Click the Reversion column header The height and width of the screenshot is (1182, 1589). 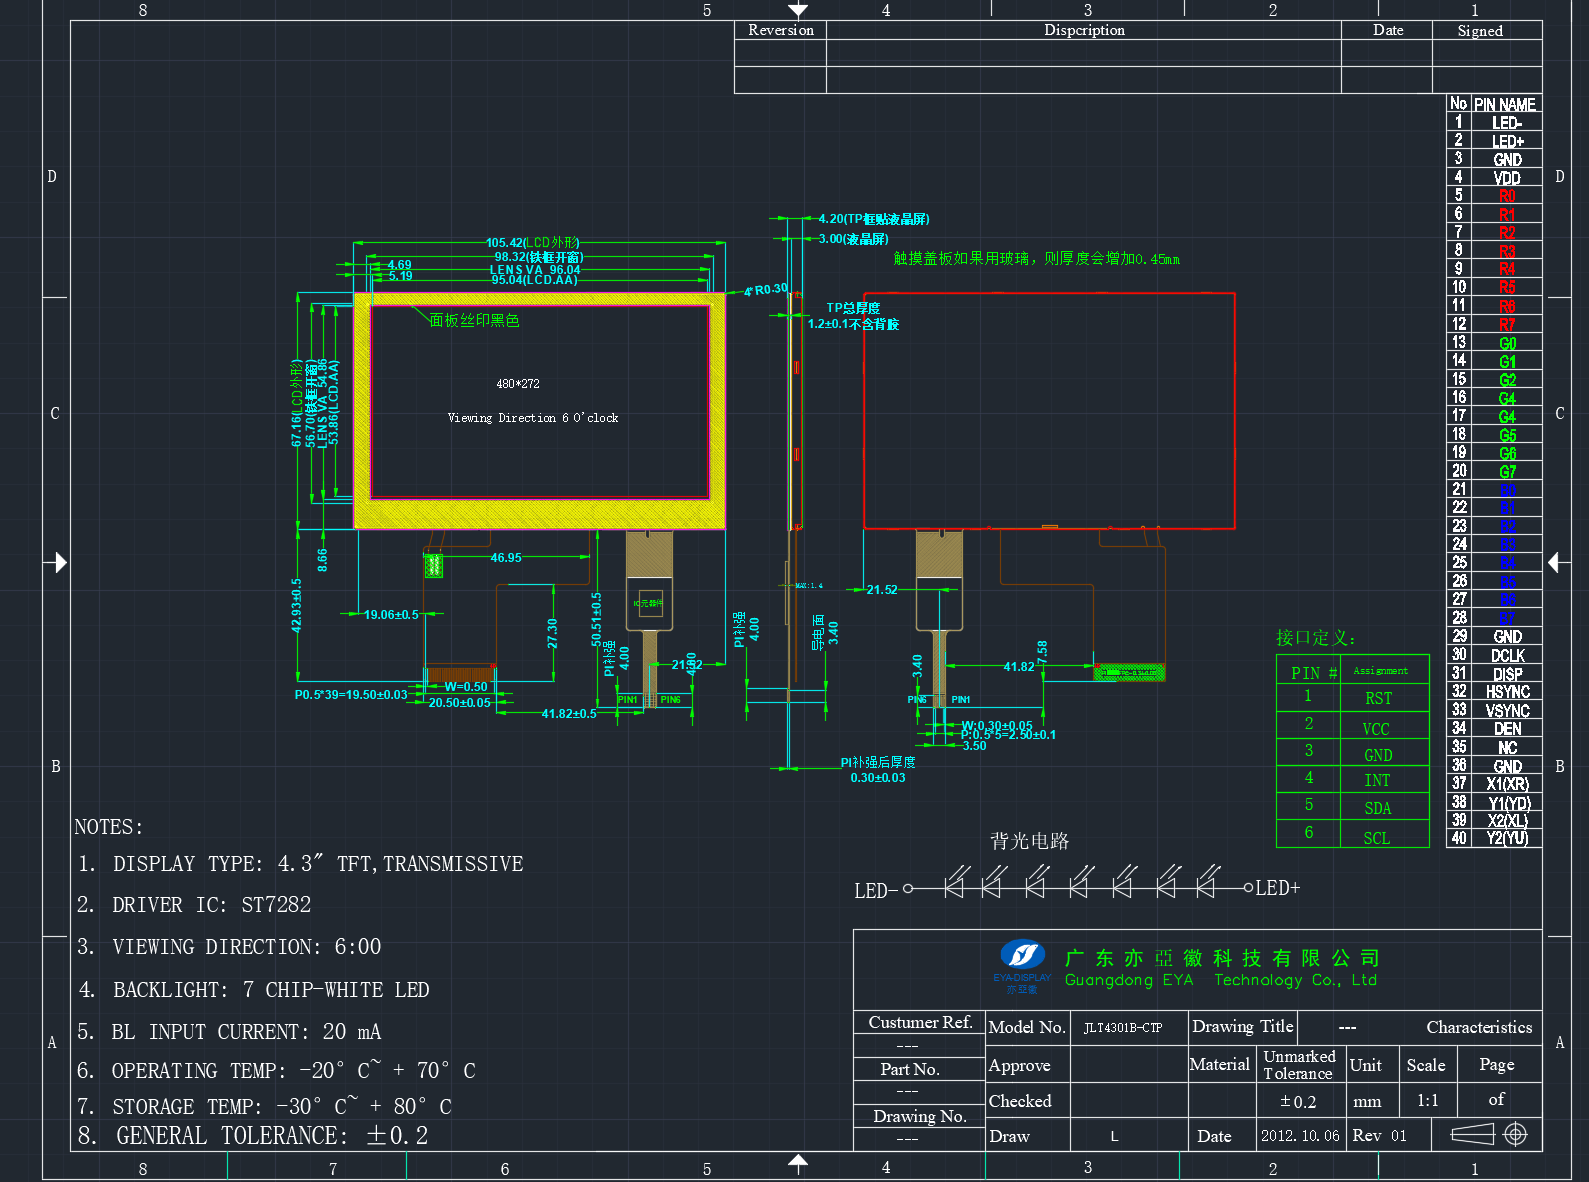(x=781, y=30)
